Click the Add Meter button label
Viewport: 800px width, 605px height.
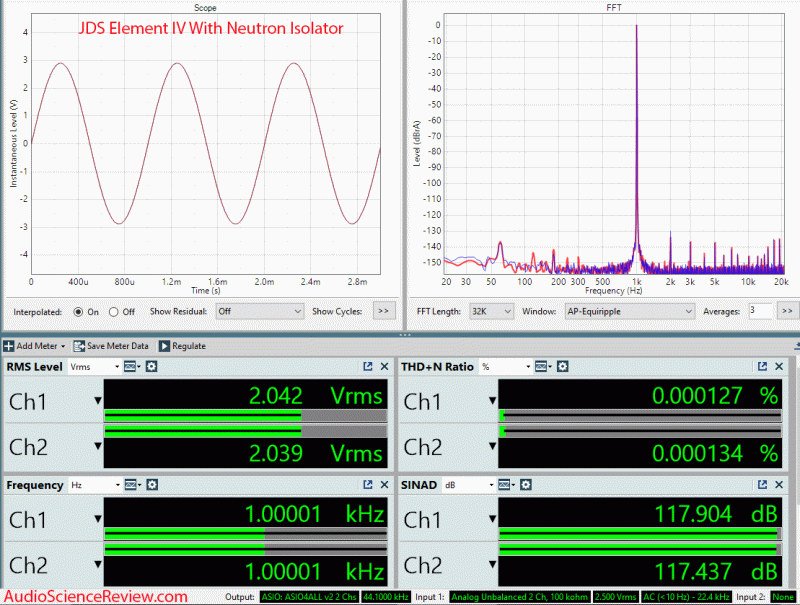click(x=37, y=346)
